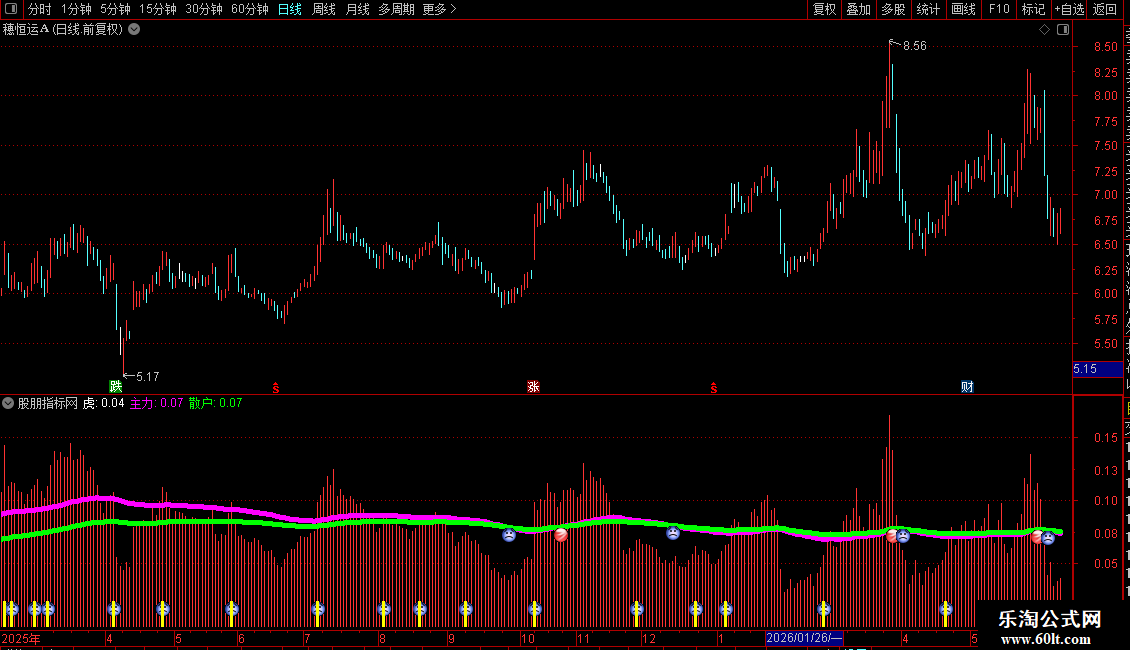Click the sad face icon after December
The image size is (1130, 650).
coord(672,533)
